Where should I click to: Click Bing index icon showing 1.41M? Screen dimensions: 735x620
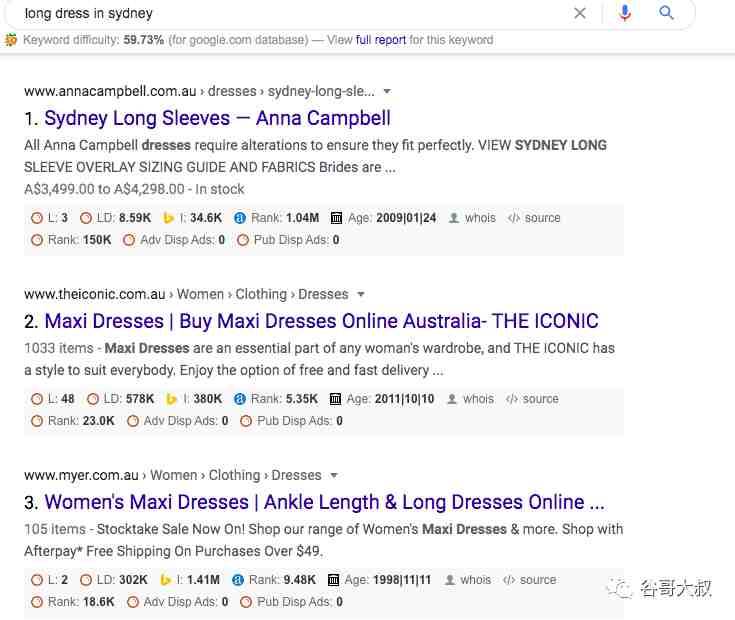click(x=165, y=580)
